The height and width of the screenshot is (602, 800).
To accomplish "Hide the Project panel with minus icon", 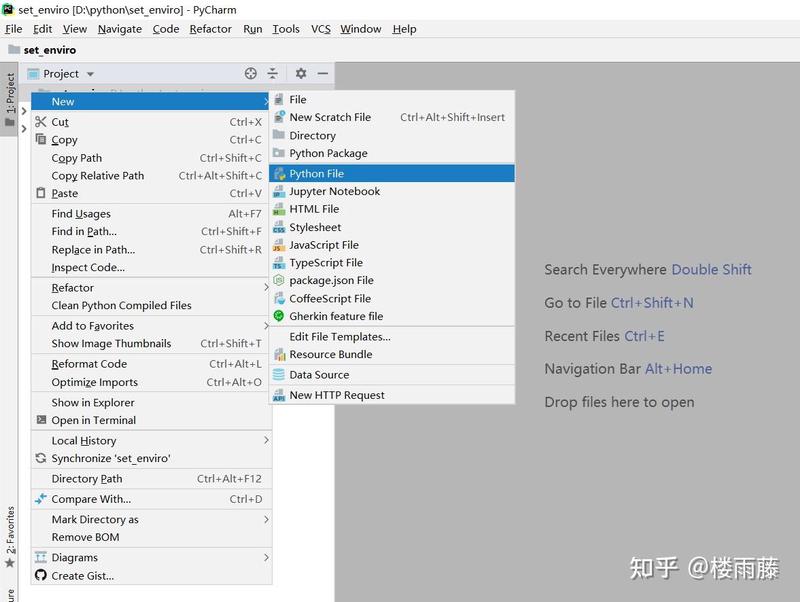I will tap(322, 73).
